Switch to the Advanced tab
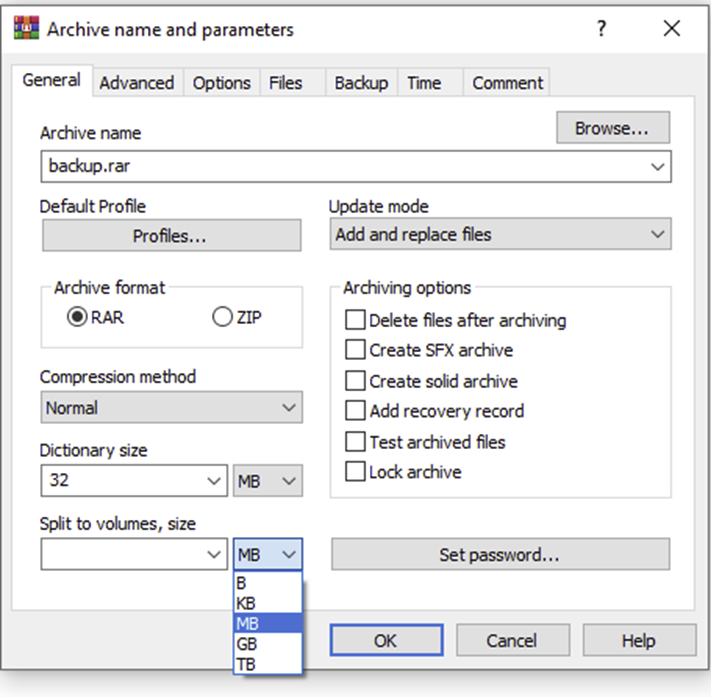The height and width of the screenshot is (697, 711). (x=136, y=83)
